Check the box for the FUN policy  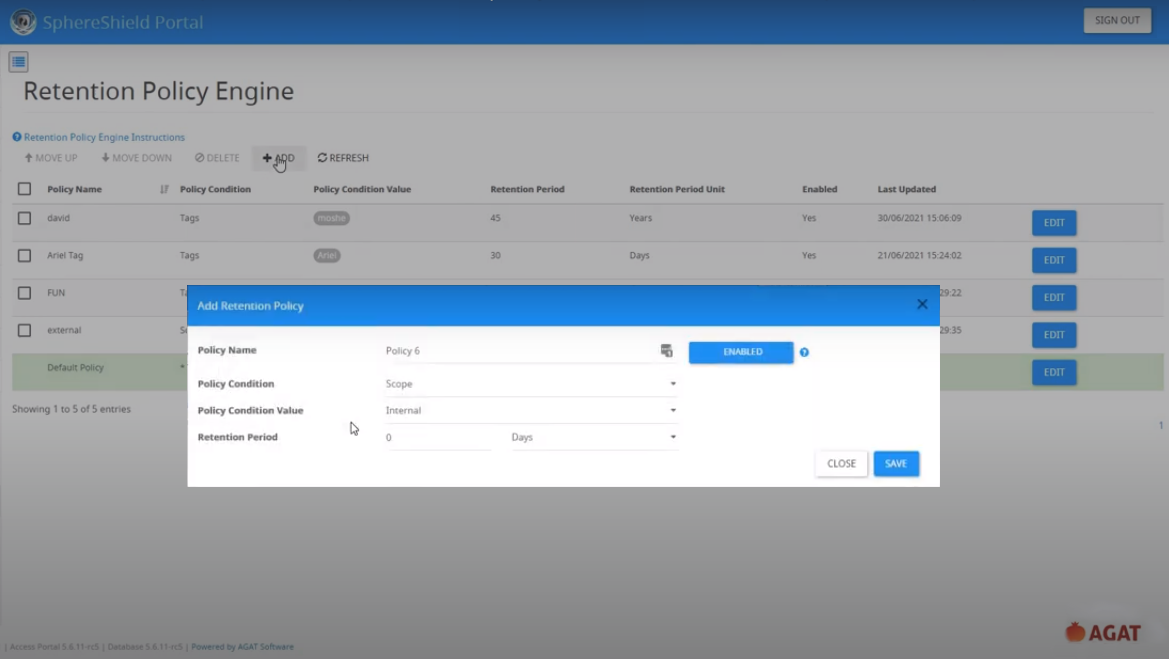(x=25, y=293)
